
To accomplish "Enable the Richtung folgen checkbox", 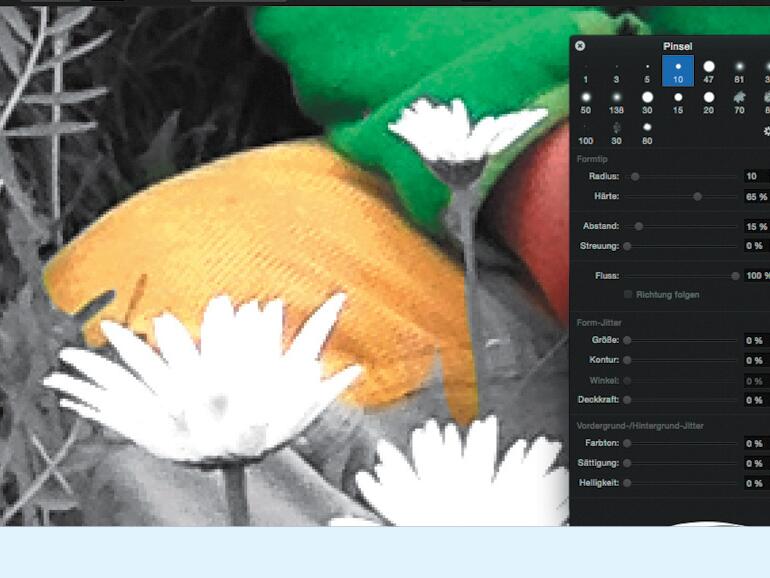I will [628, 294].
